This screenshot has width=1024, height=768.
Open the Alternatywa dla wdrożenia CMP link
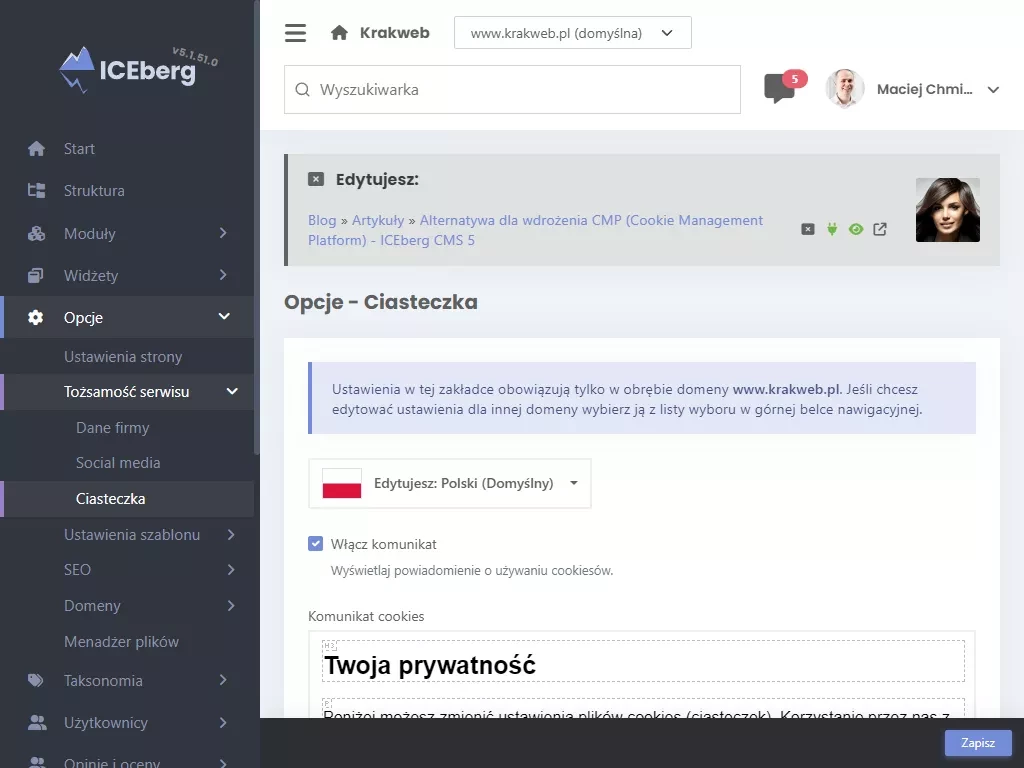tap(536, 230)
